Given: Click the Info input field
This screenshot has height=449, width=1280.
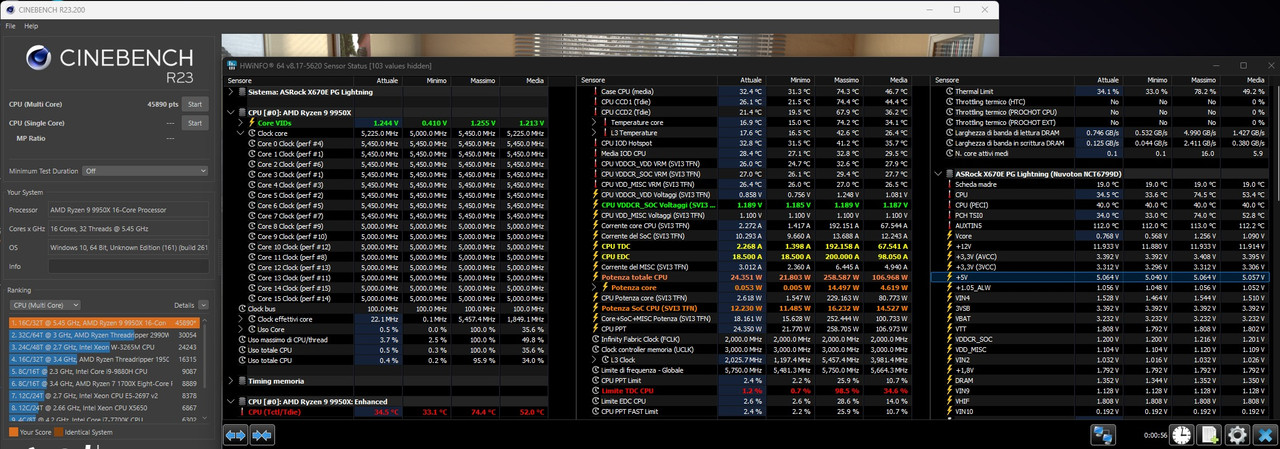Looking at the screenshot, I should pos(130,266).
